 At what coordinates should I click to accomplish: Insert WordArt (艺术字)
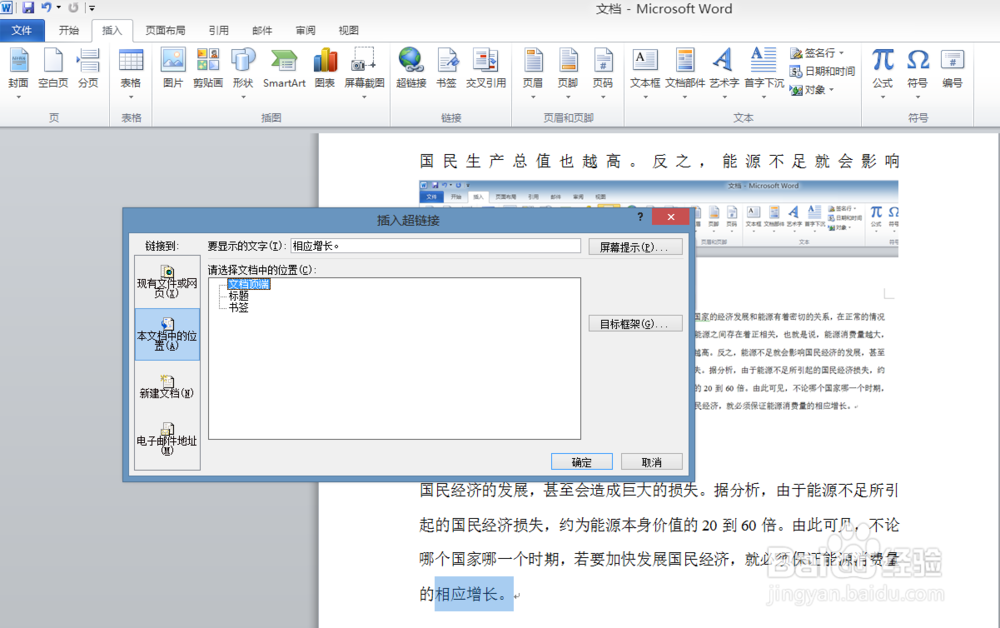[723, 70]
